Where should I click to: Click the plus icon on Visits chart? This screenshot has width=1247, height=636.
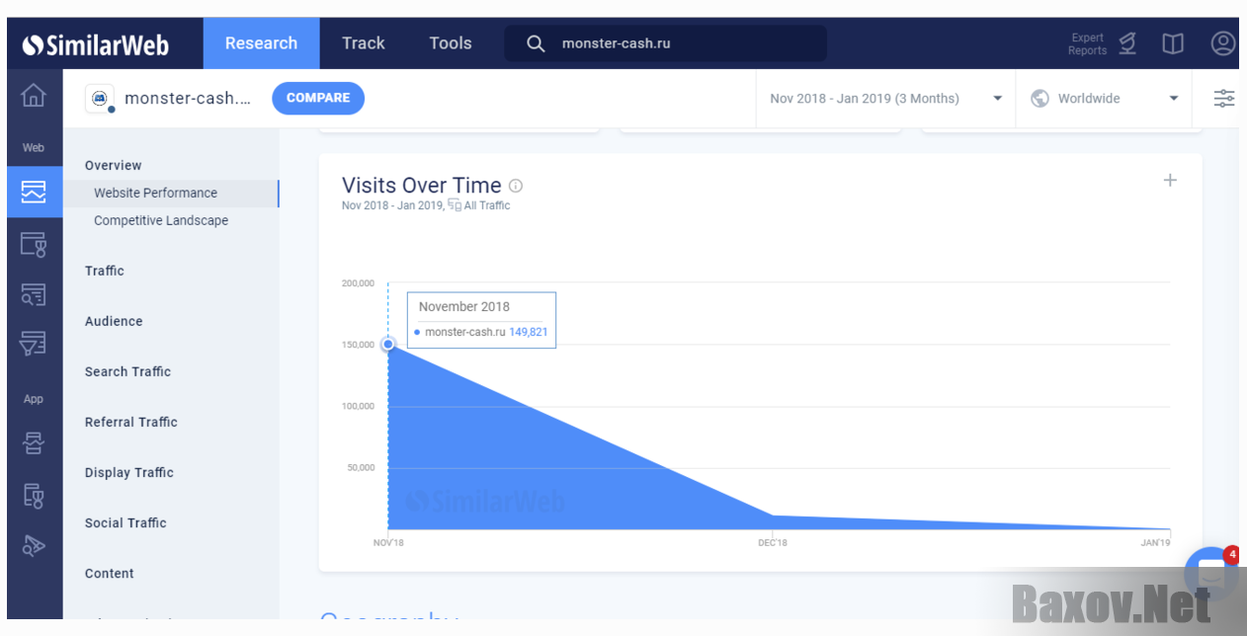click(x=1170, y=180)
